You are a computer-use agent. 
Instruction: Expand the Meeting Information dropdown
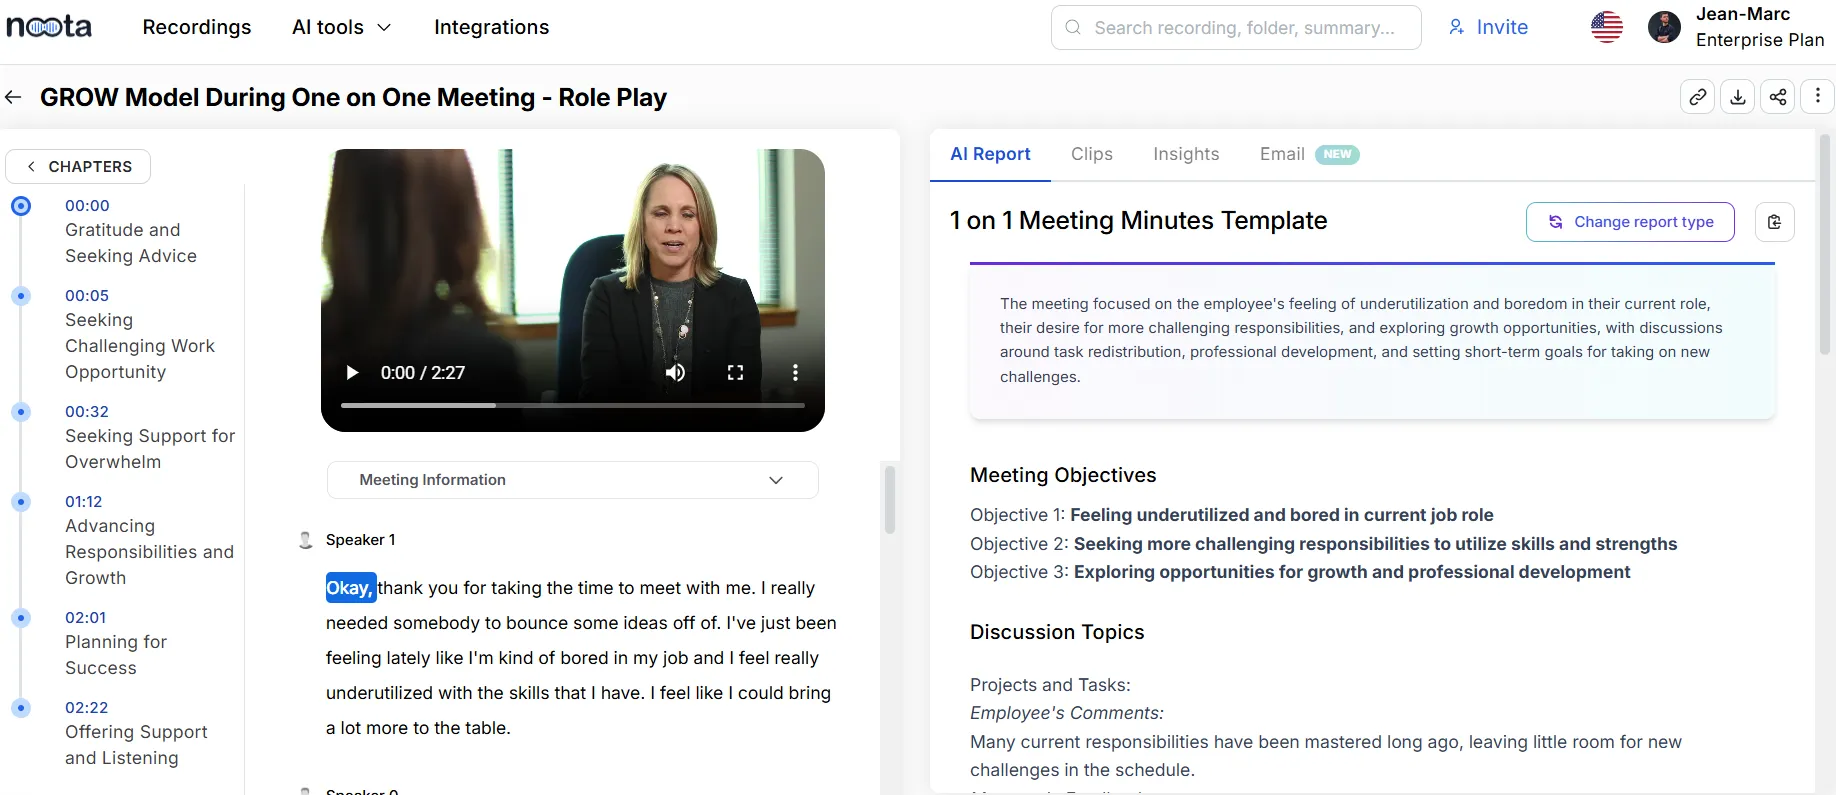click(572, 480)
